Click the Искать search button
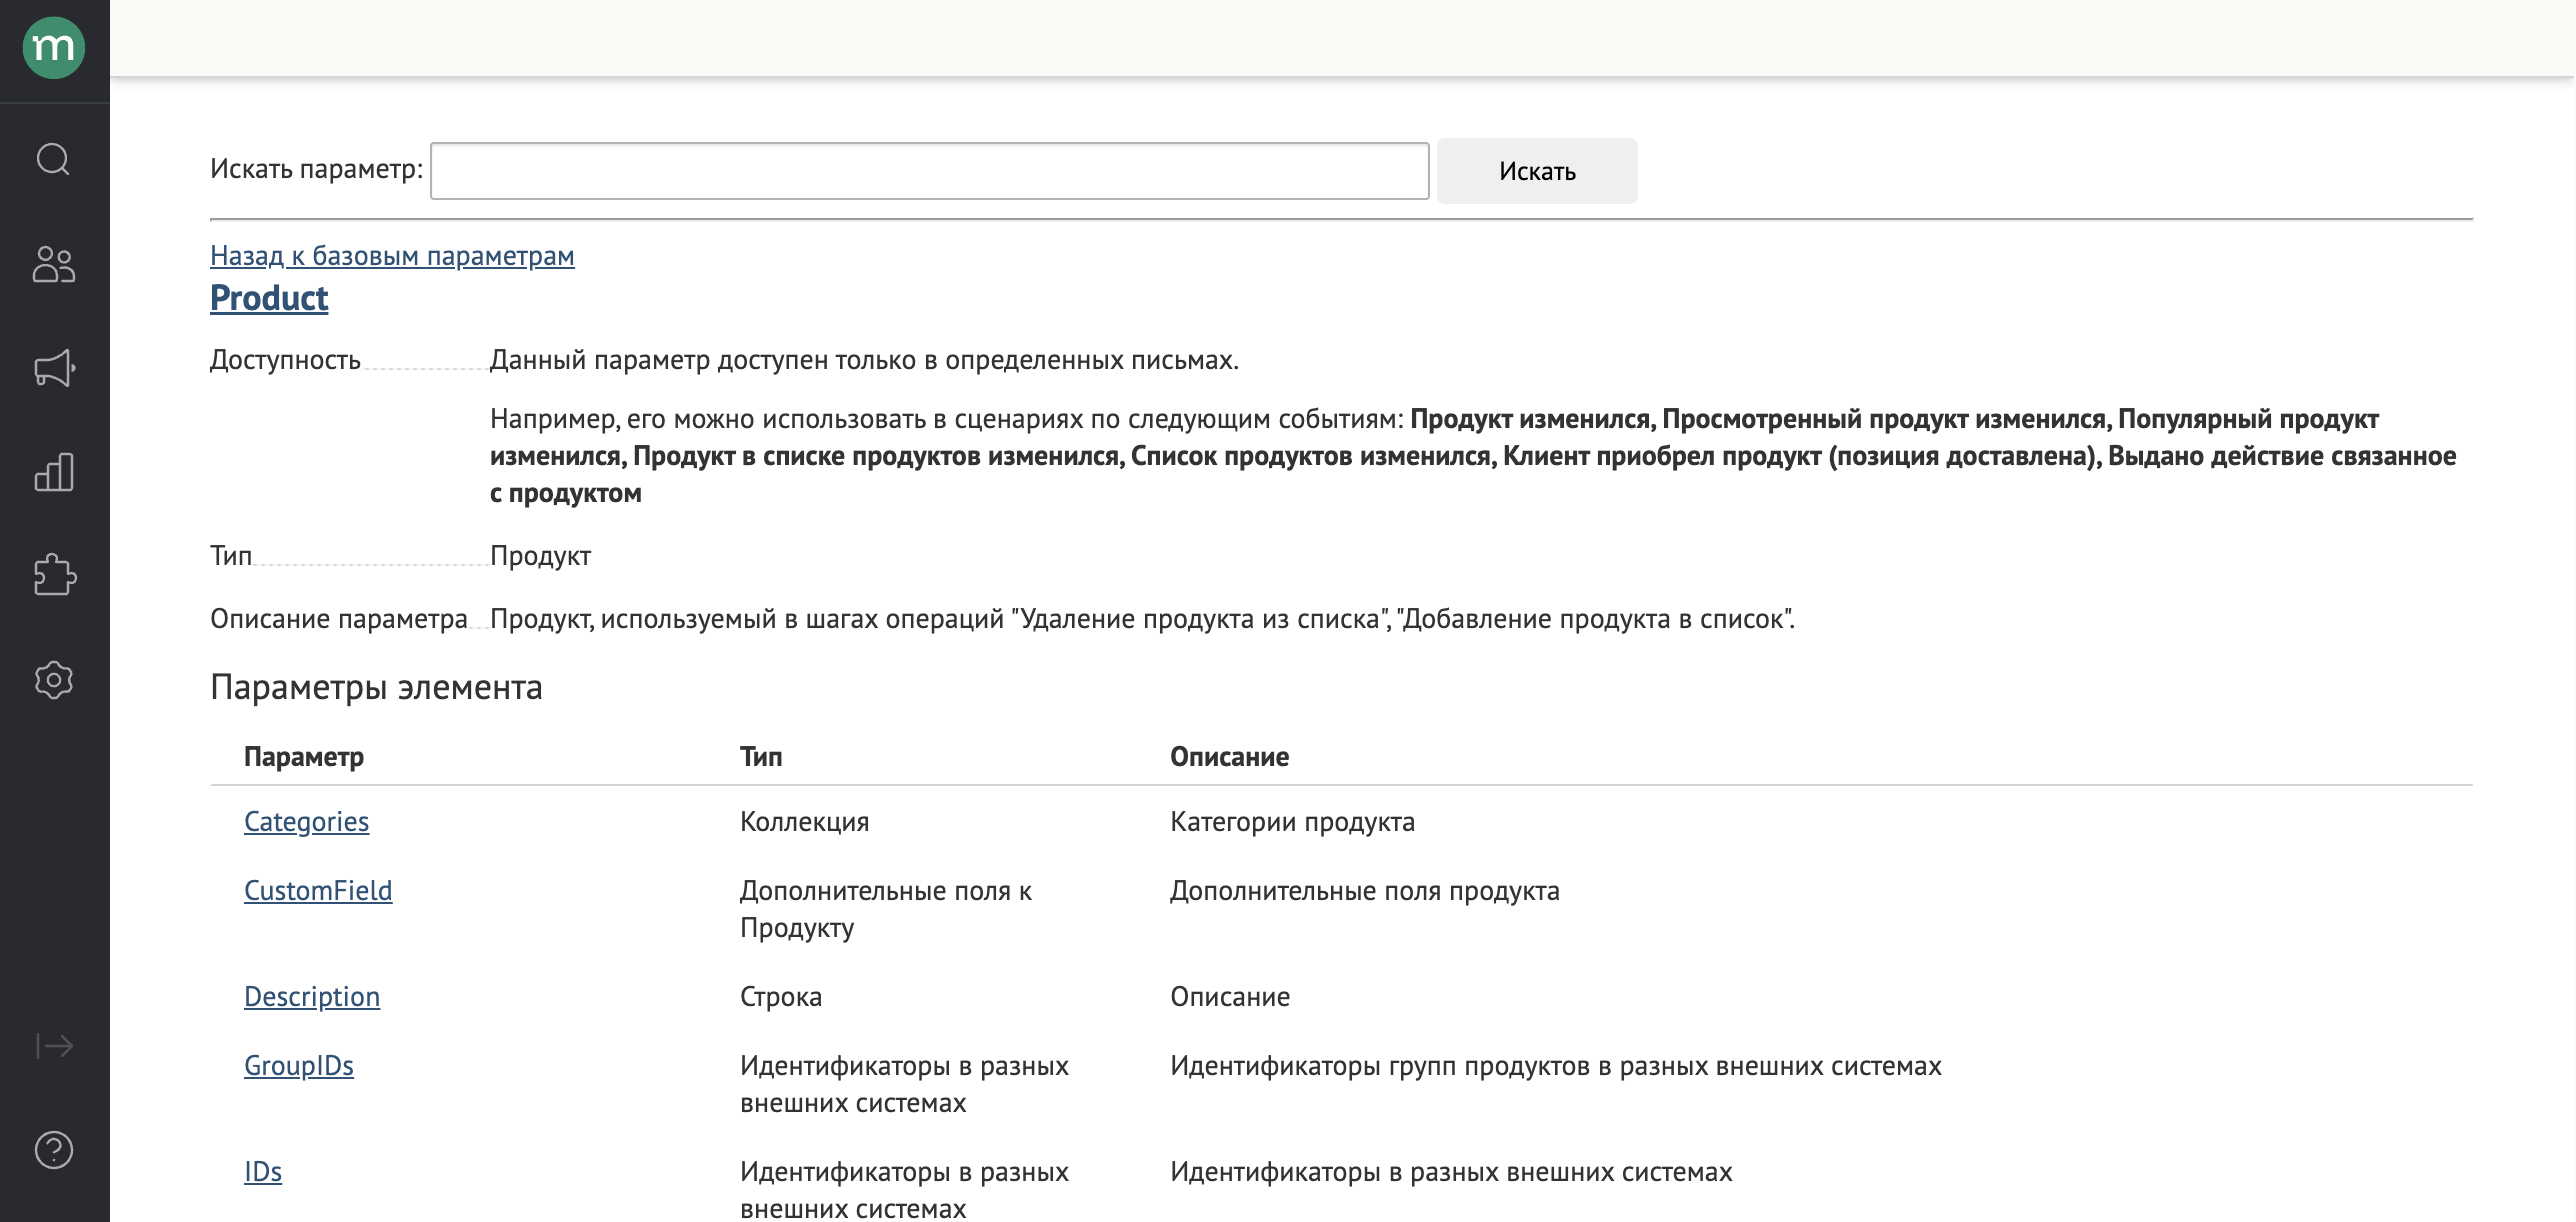 (x=1537, y=171)
